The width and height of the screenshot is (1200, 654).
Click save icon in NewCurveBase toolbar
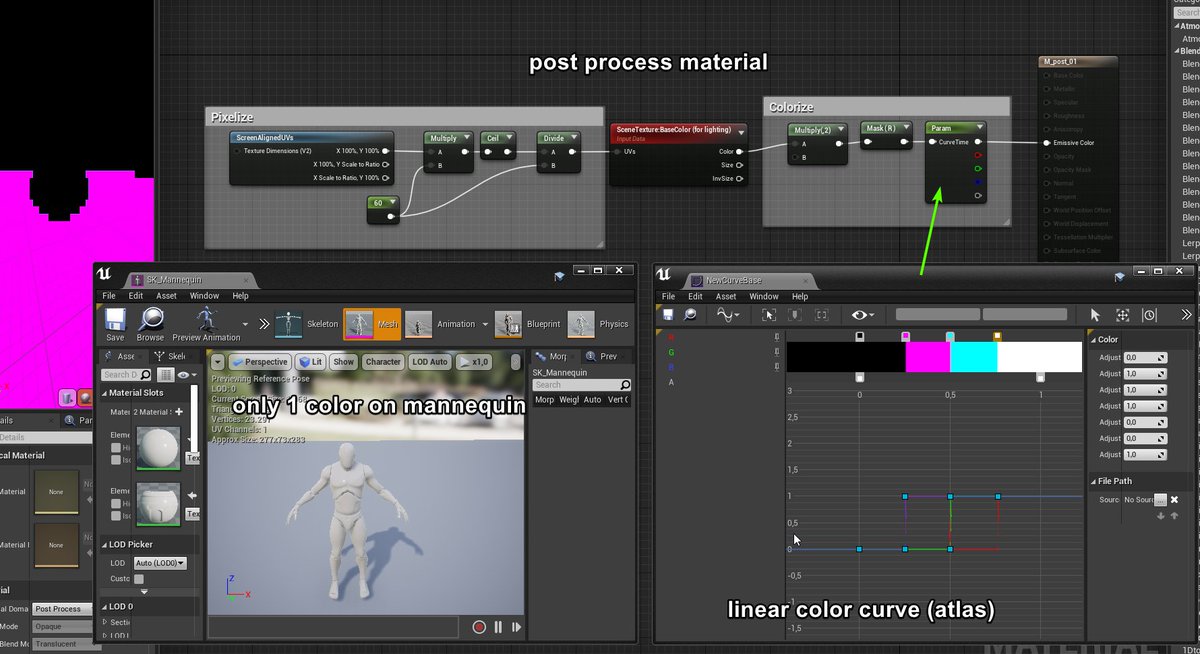click(668, 314)
